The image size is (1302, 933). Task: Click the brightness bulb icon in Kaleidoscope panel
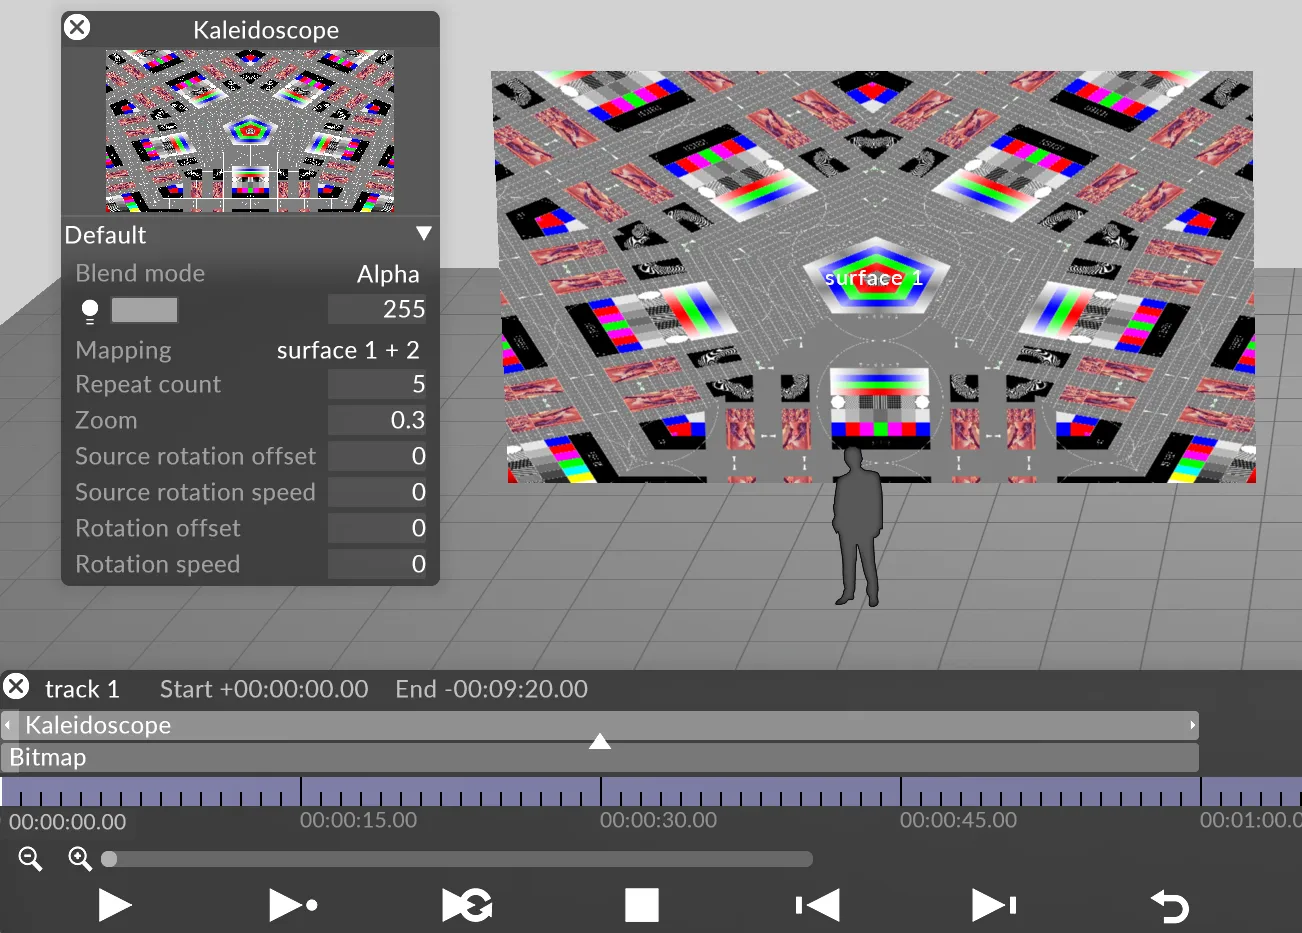(89, 310)
